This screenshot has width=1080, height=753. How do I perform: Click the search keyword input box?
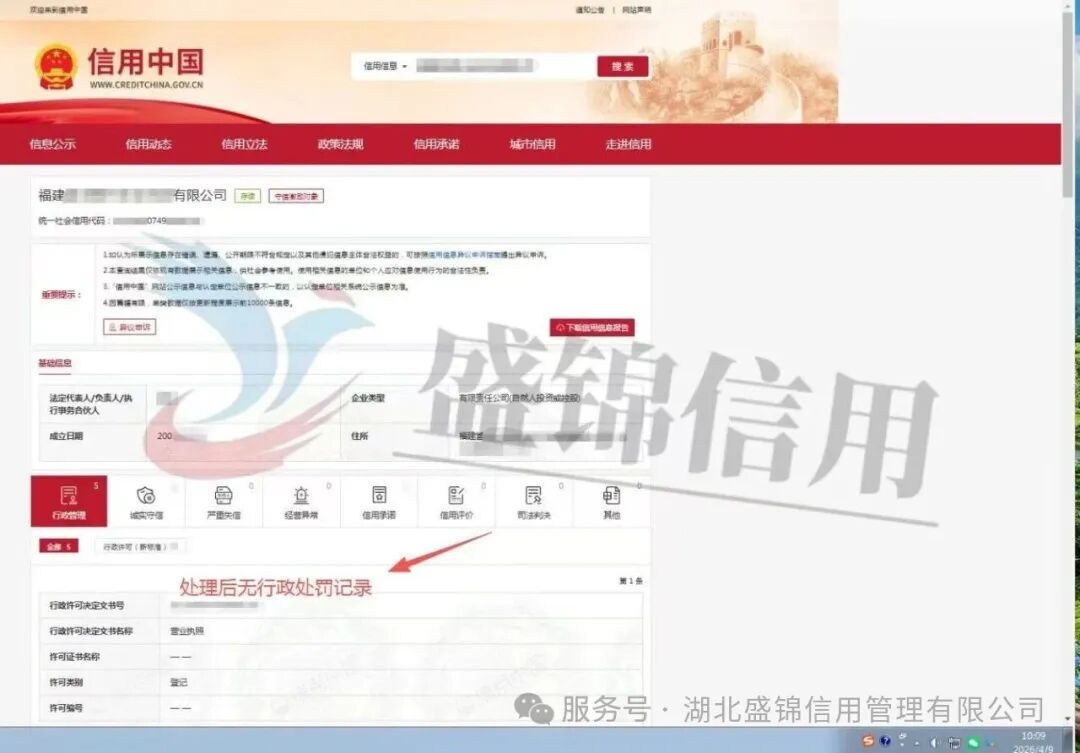click(503, 66)
